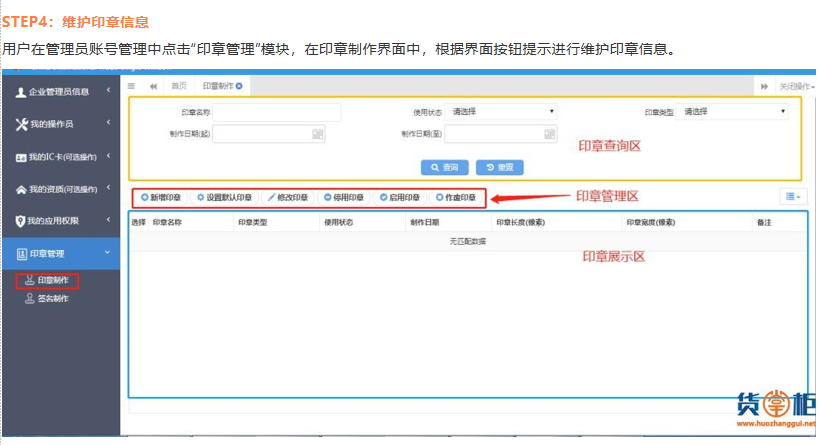
Task: Open the 关闭操作 dropdown menu
Action: (x=796, y=87)
